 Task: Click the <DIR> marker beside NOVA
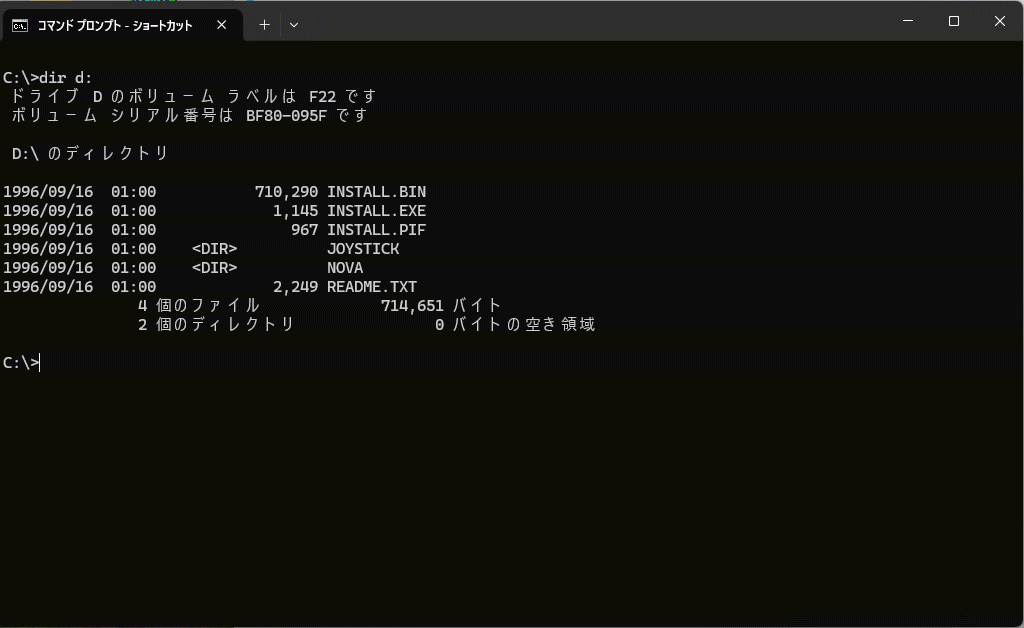pos(214,268)
